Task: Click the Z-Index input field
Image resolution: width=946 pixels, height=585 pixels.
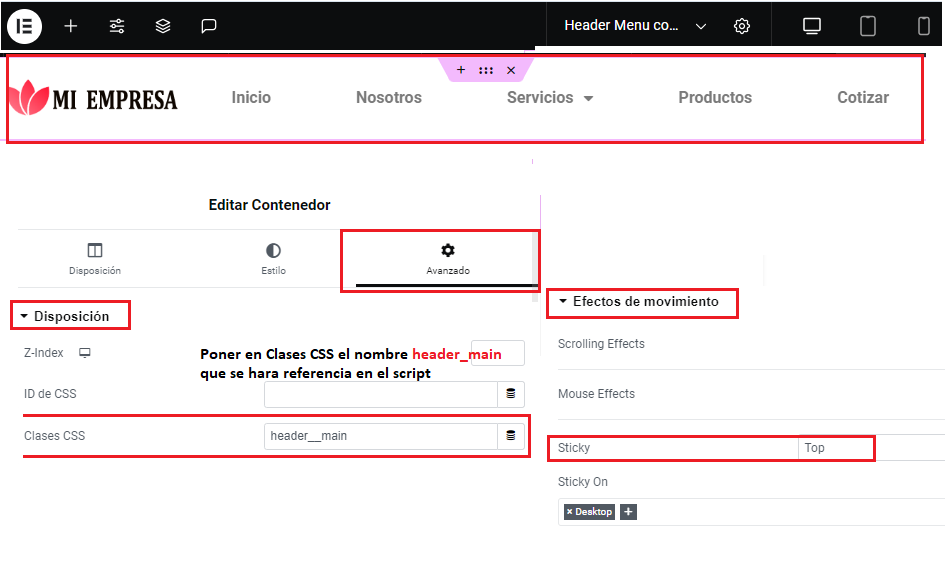Action: pyautogui.click(x=498, y=353)
